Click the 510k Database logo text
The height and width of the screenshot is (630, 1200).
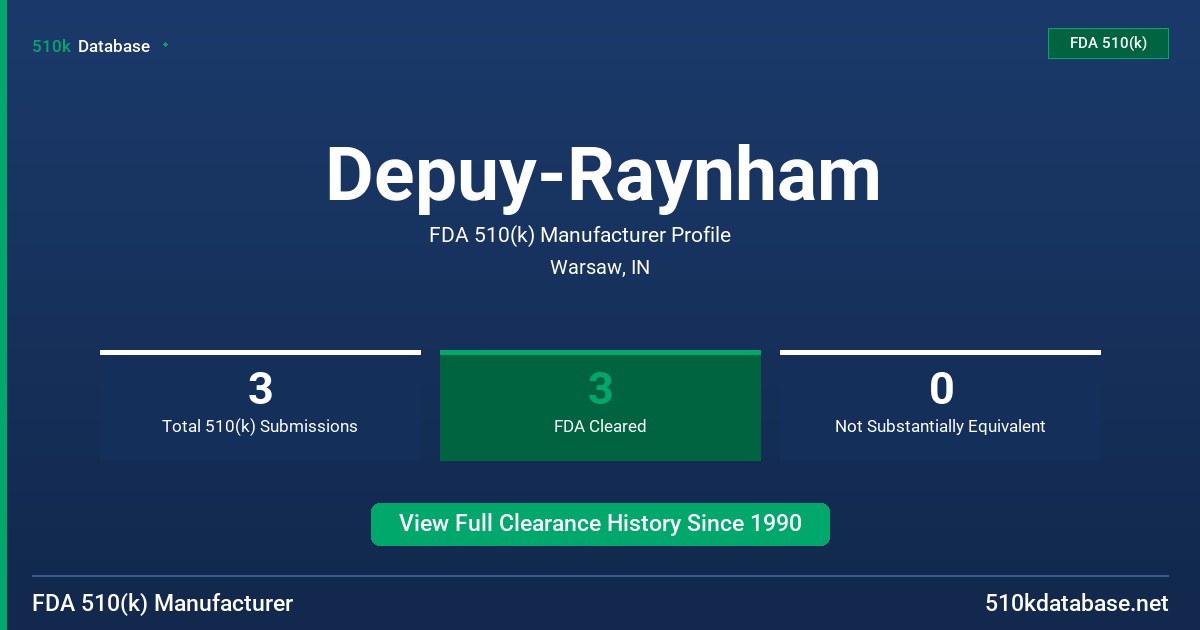(91, 46)
